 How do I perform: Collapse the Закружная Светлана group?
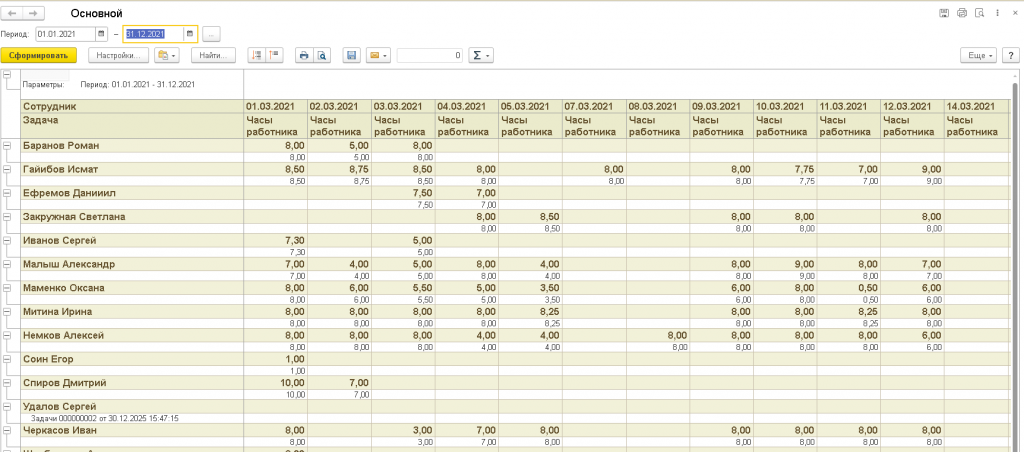coord(7,217)
